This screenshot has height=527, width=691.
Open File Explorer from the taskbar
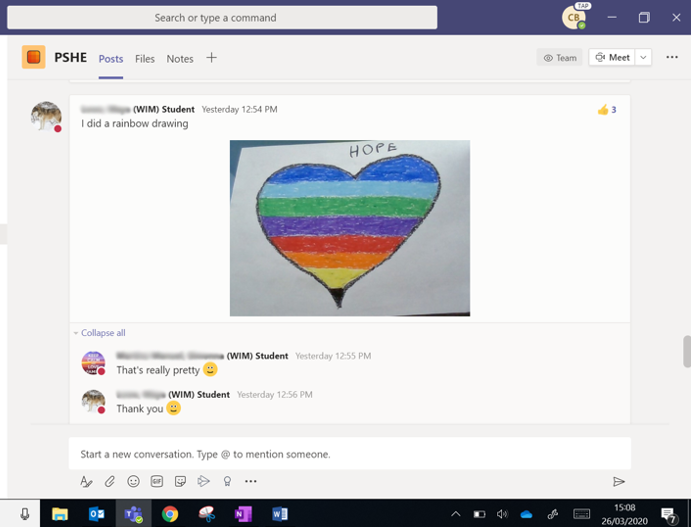pyautogui.click(x=60, y=514)
